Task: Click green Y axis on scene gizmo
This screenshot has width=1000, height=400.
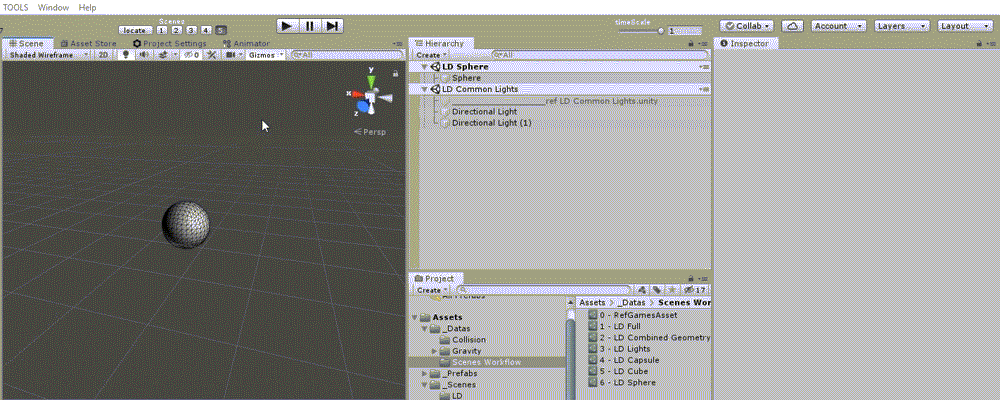Action: click(x=371, y=81)
